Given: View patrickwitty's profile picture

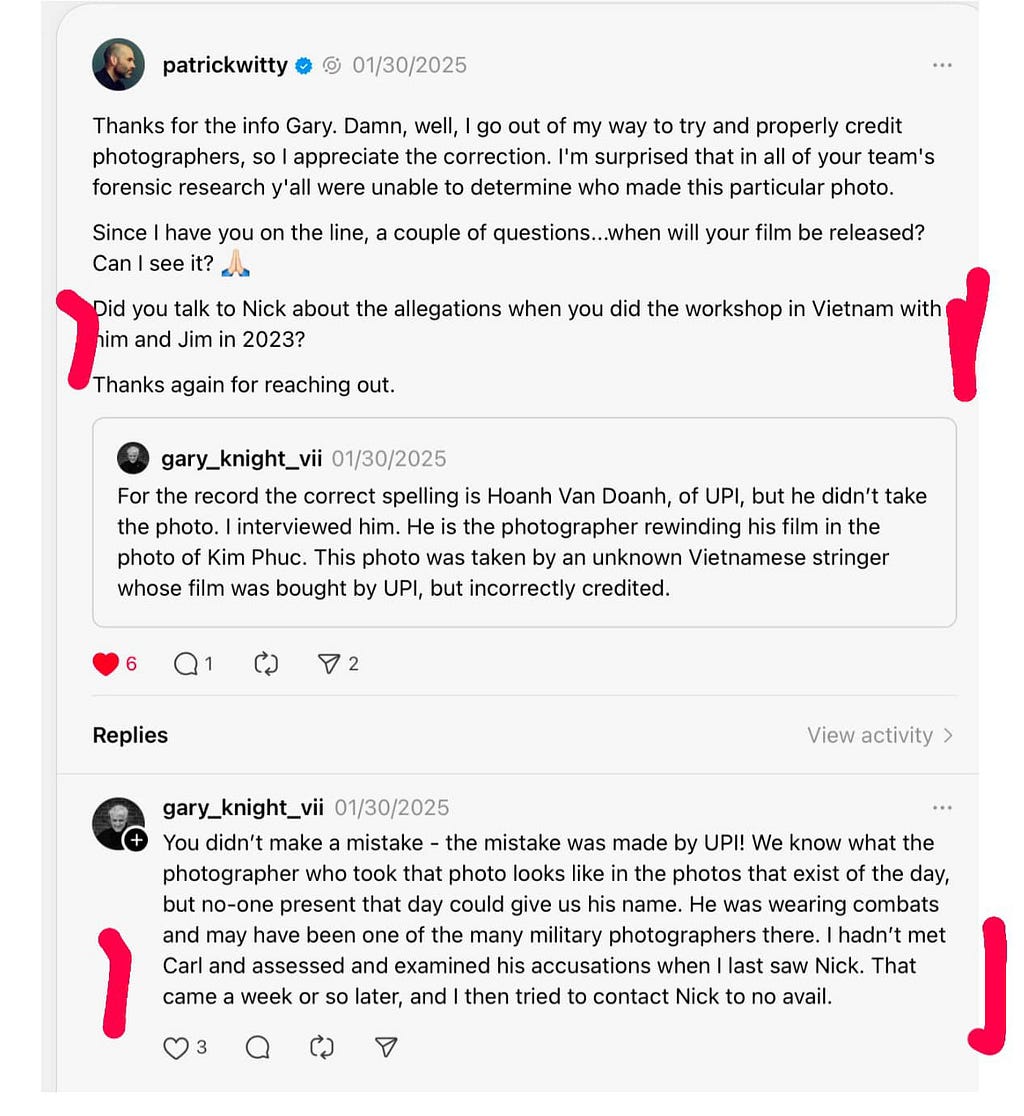Looking at the screenshot, I should pyautogui.click(x=118, y=65).
